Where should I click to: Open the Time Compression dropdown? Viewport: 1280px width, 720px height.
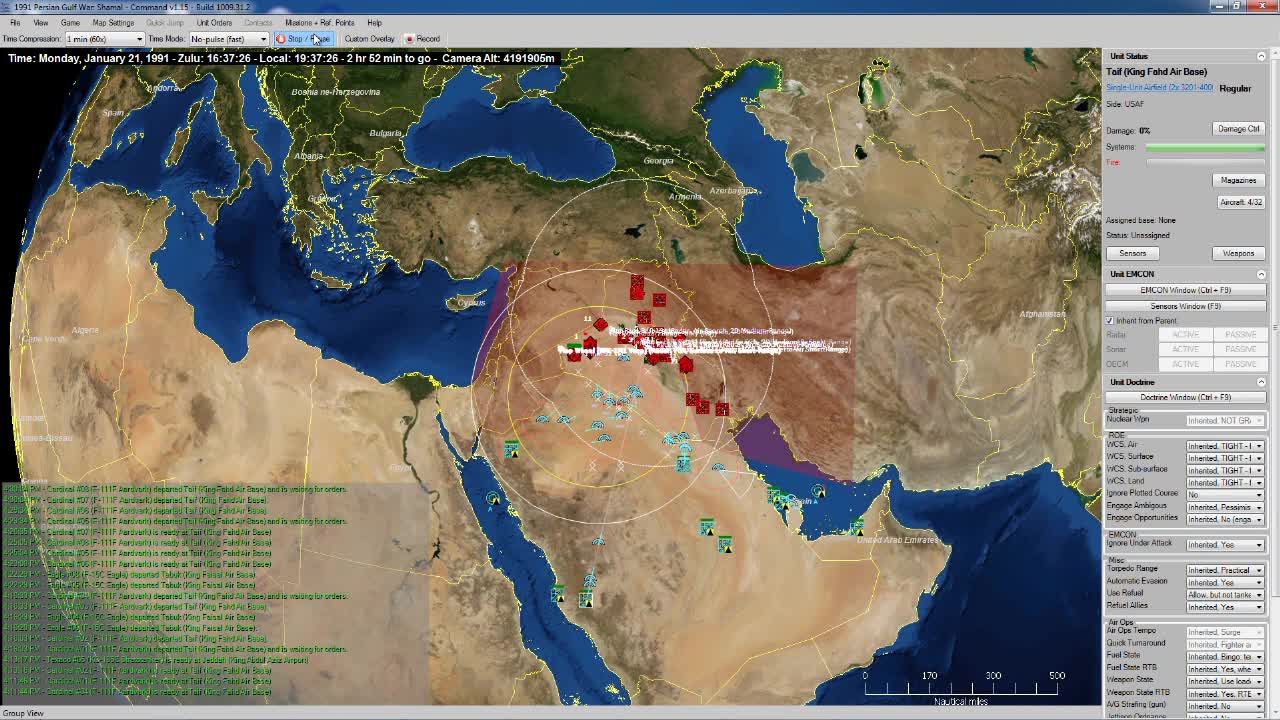104,39
